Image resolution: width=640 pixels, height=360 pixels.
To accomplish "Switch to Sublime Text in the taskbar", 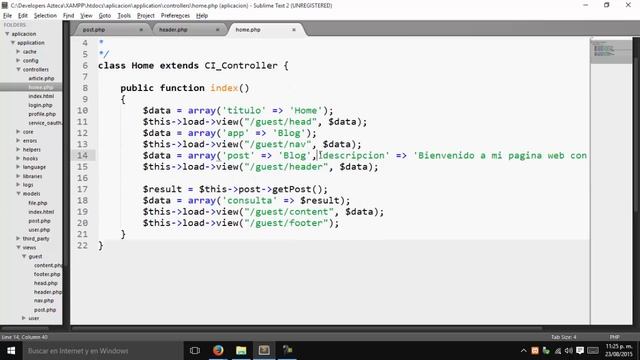I will click(264, 351).
